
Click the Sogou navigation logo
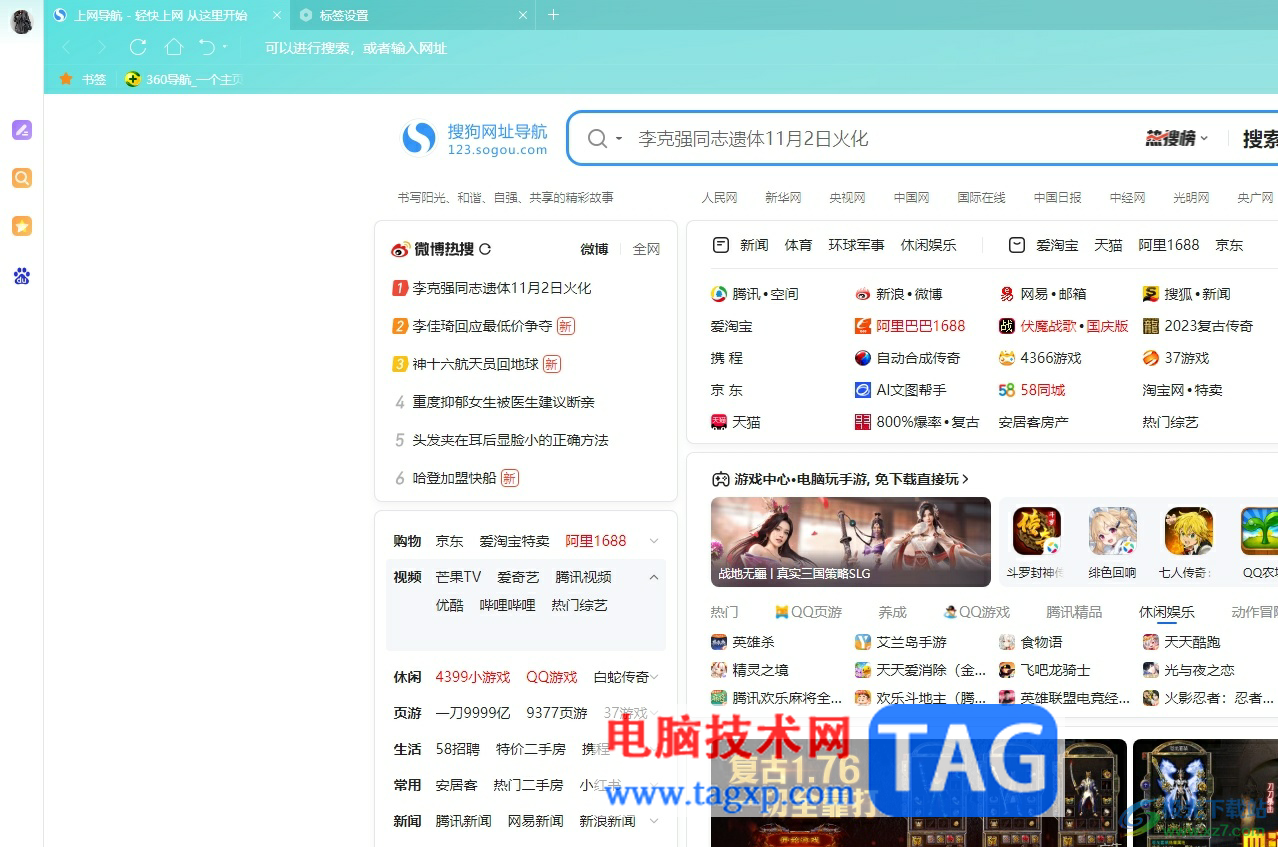pos(475,139)
